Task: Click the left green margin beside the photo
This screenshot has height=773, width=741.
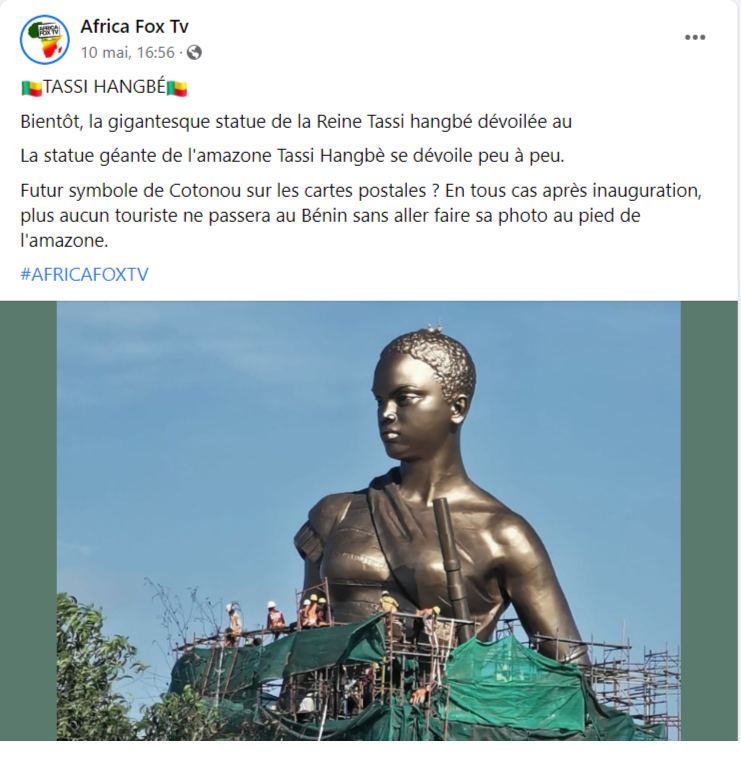Action: [28, 521]
